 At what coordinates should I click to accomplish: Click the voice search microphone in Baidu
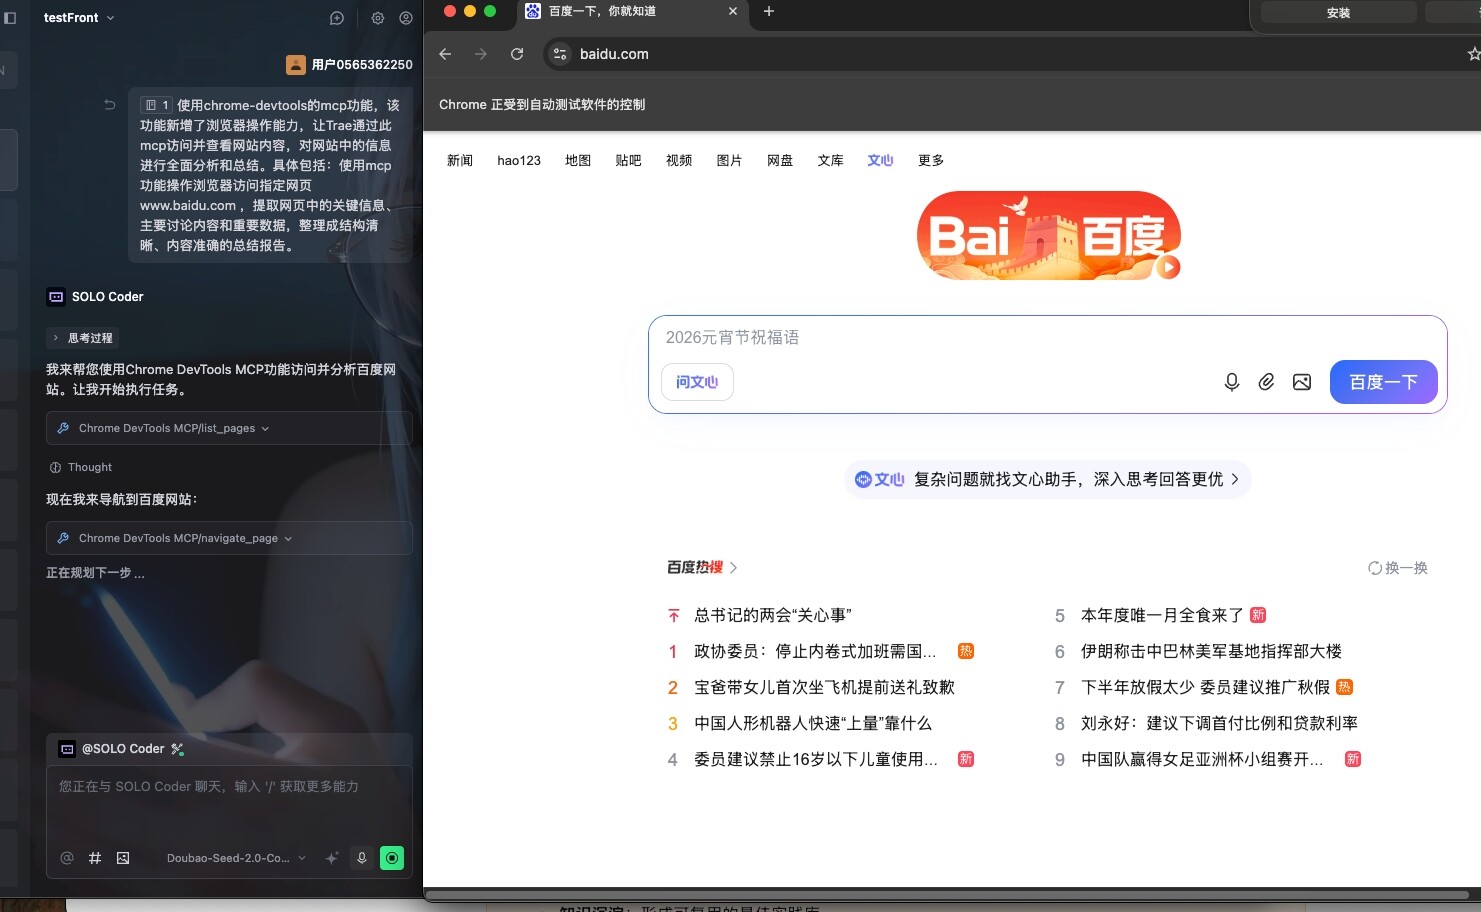click(1232, 382)
